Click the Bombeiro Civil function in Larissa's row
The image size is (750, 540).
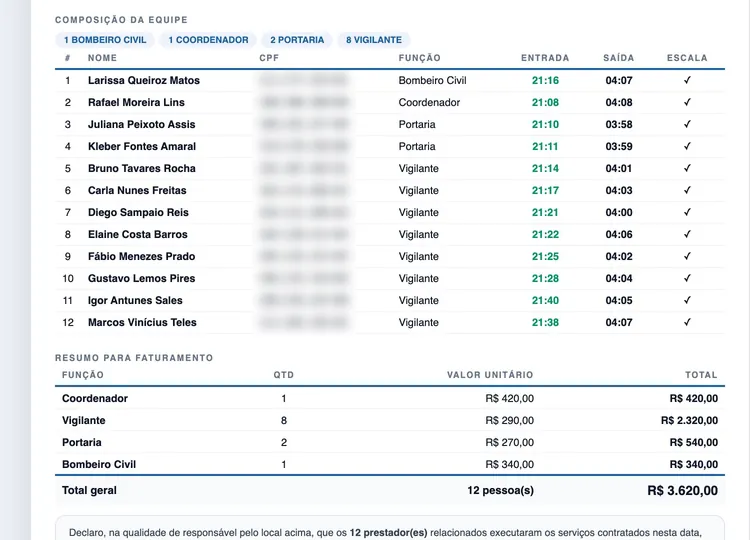point(432,80)
